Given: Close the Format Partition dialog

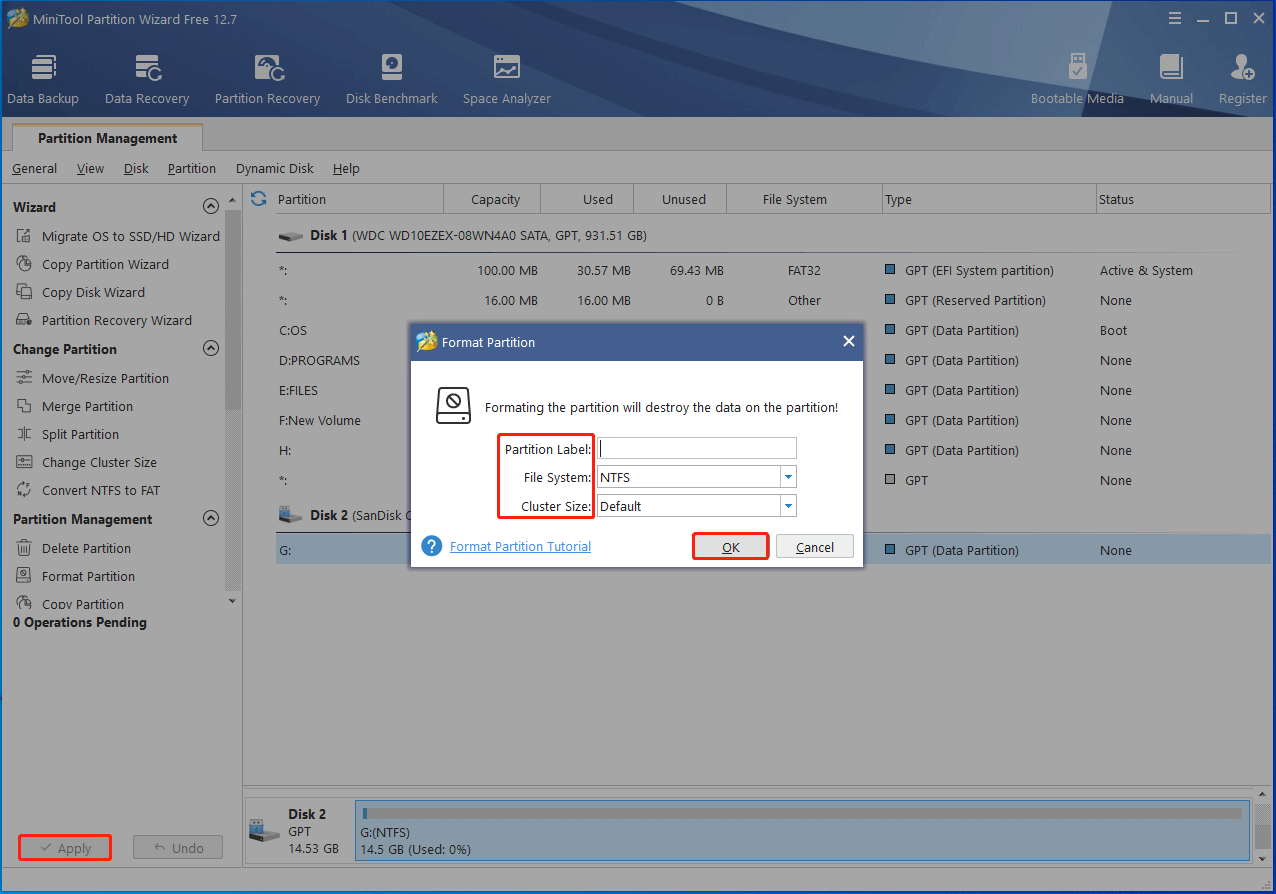Looking at the screenshot, I should [x=848, y=341].
